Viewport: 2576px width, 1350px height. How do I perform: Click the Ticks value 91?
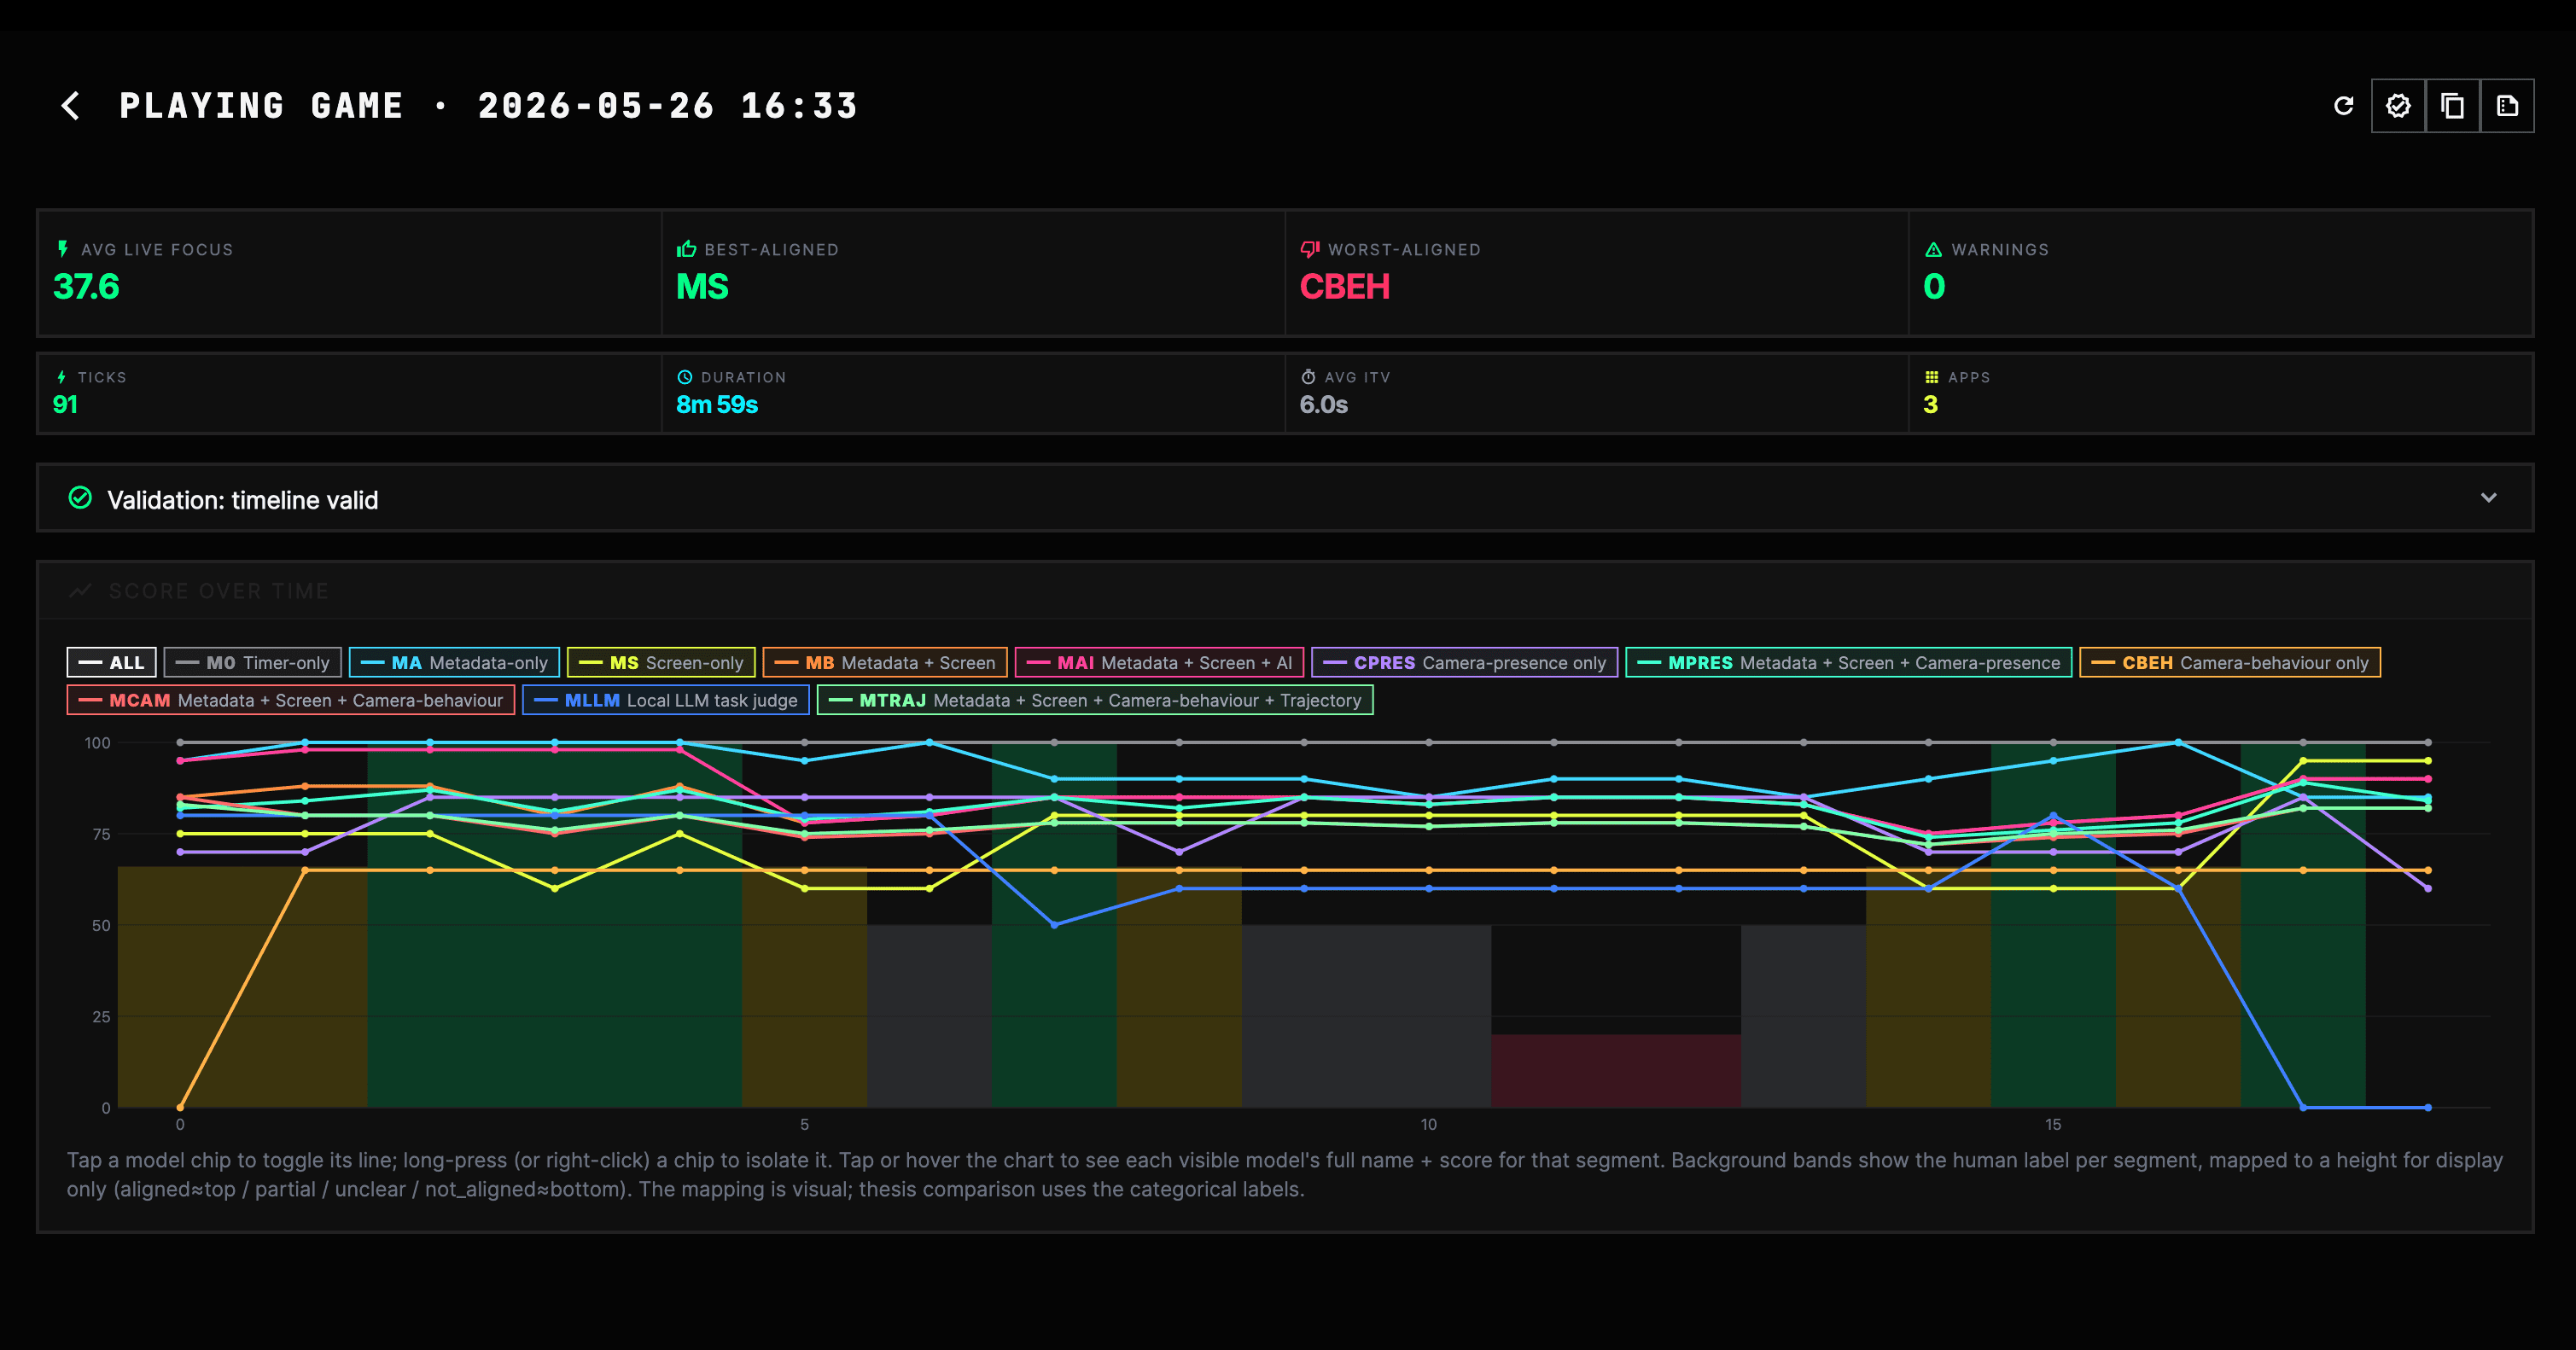[x=65, y=404]
